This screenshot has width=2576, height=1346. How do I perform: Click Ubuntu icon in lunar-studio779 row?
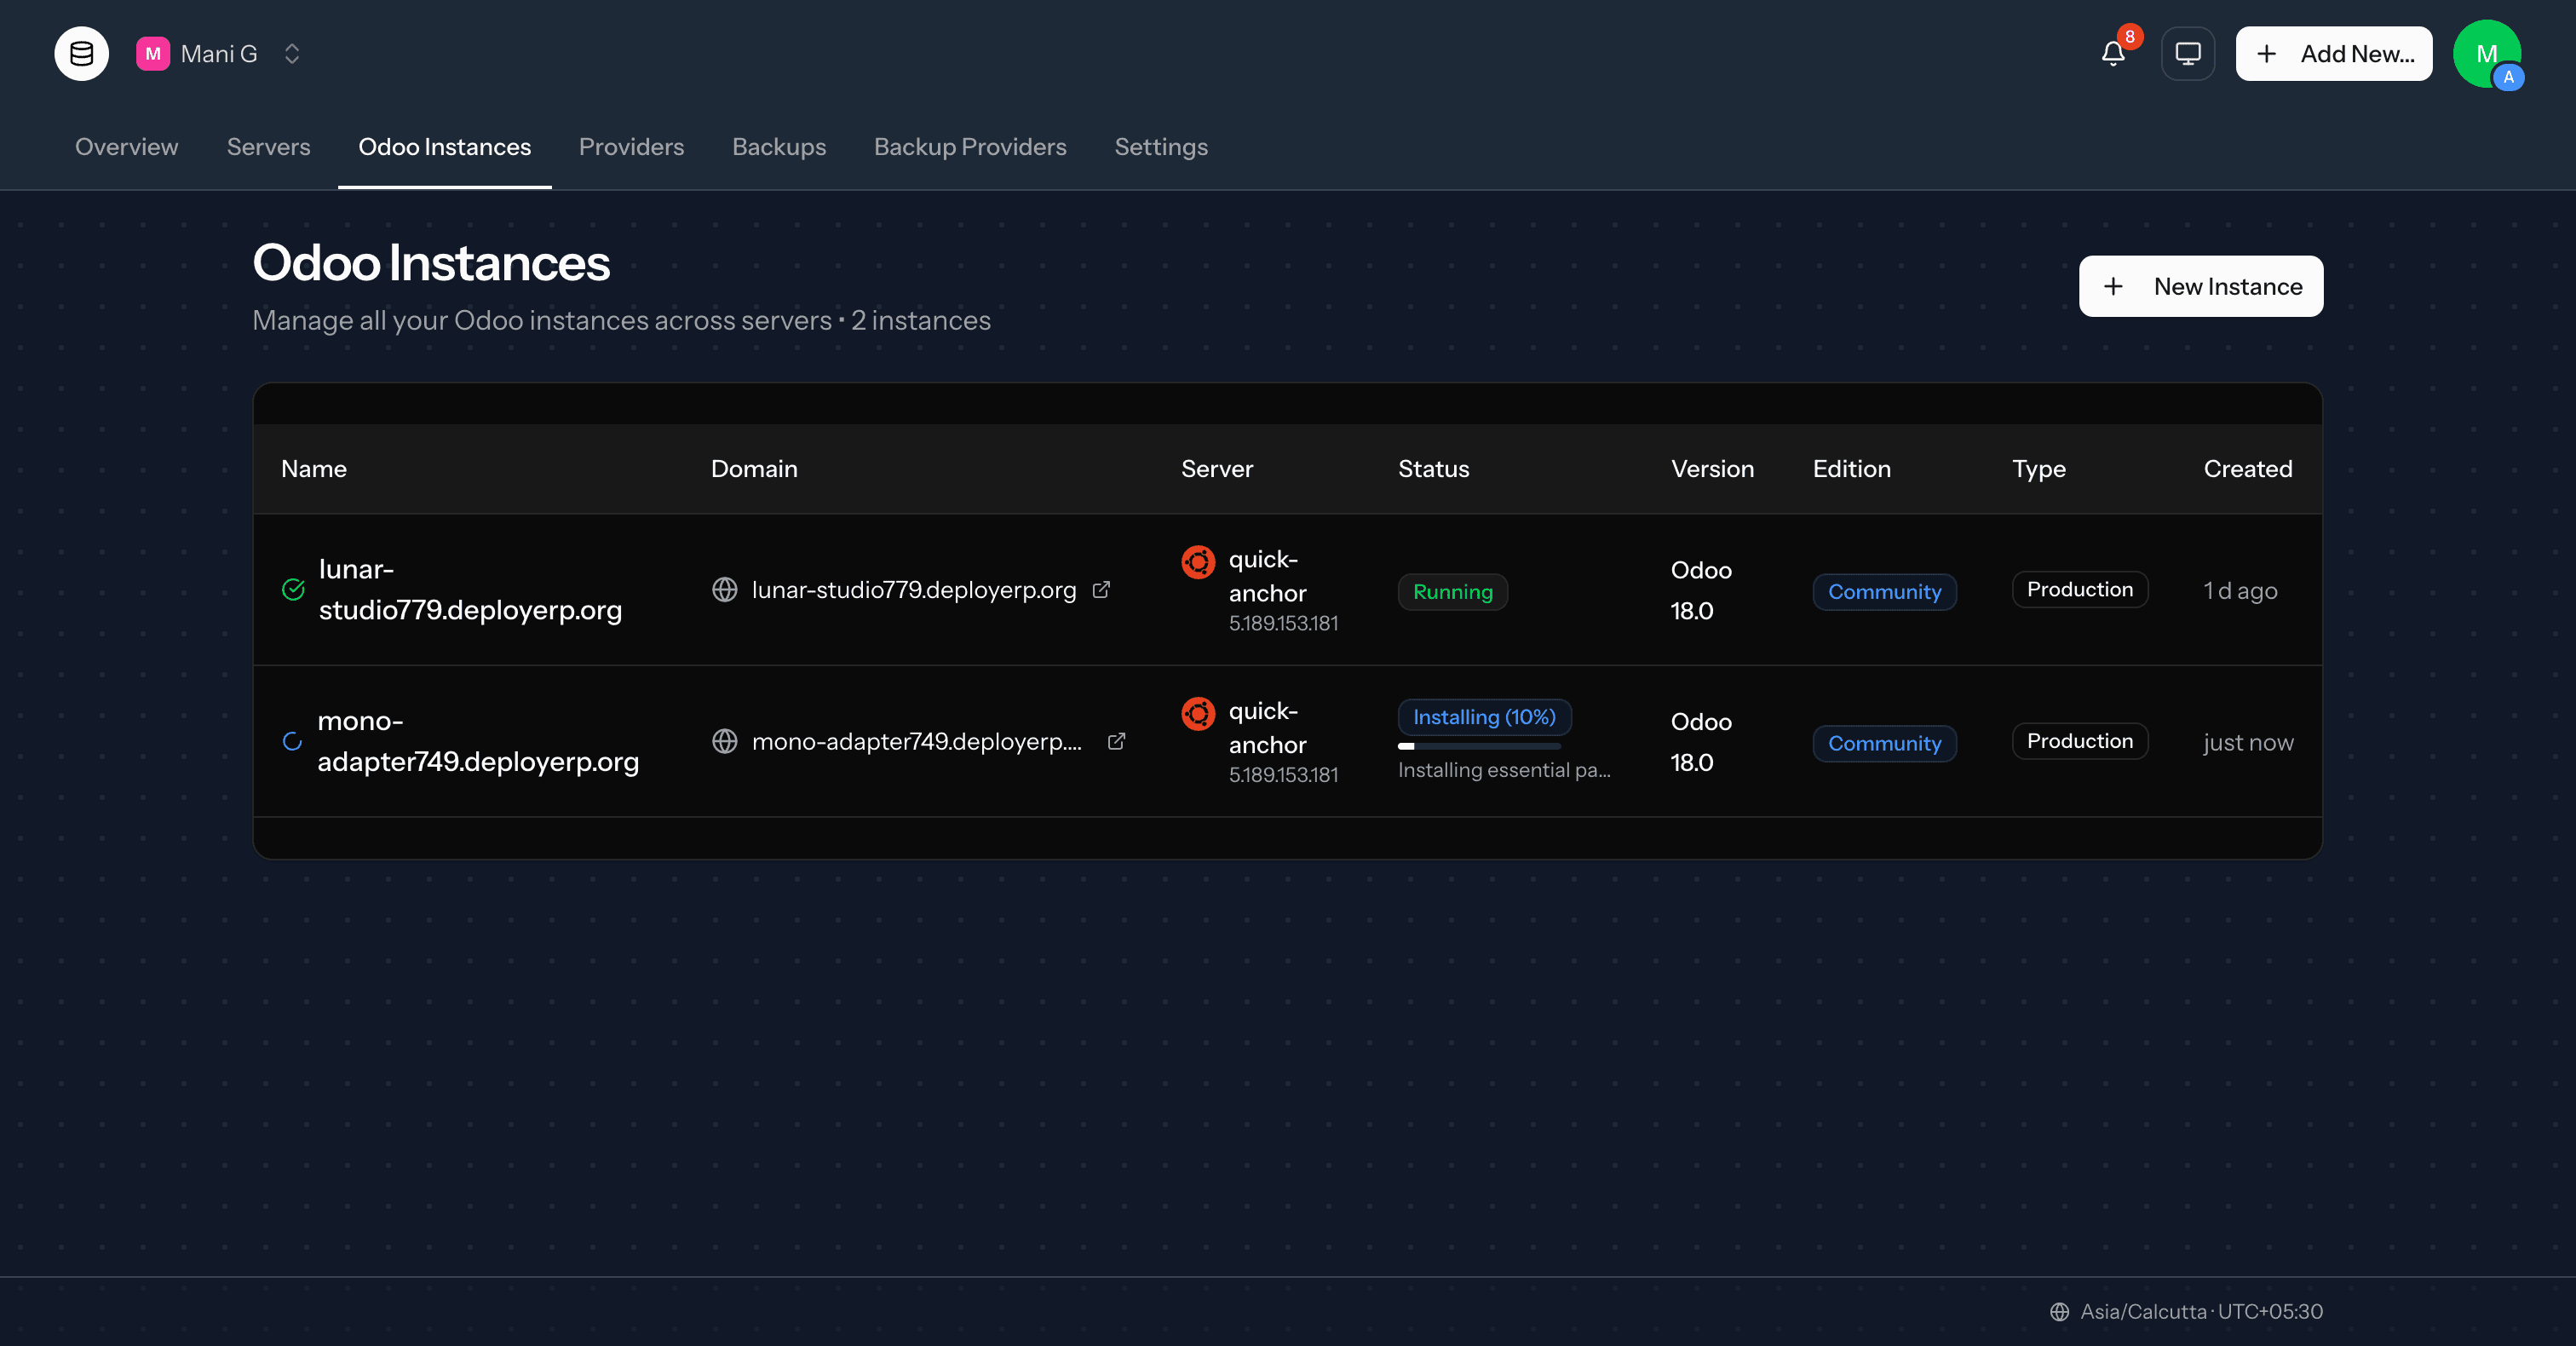[1198, 562]
